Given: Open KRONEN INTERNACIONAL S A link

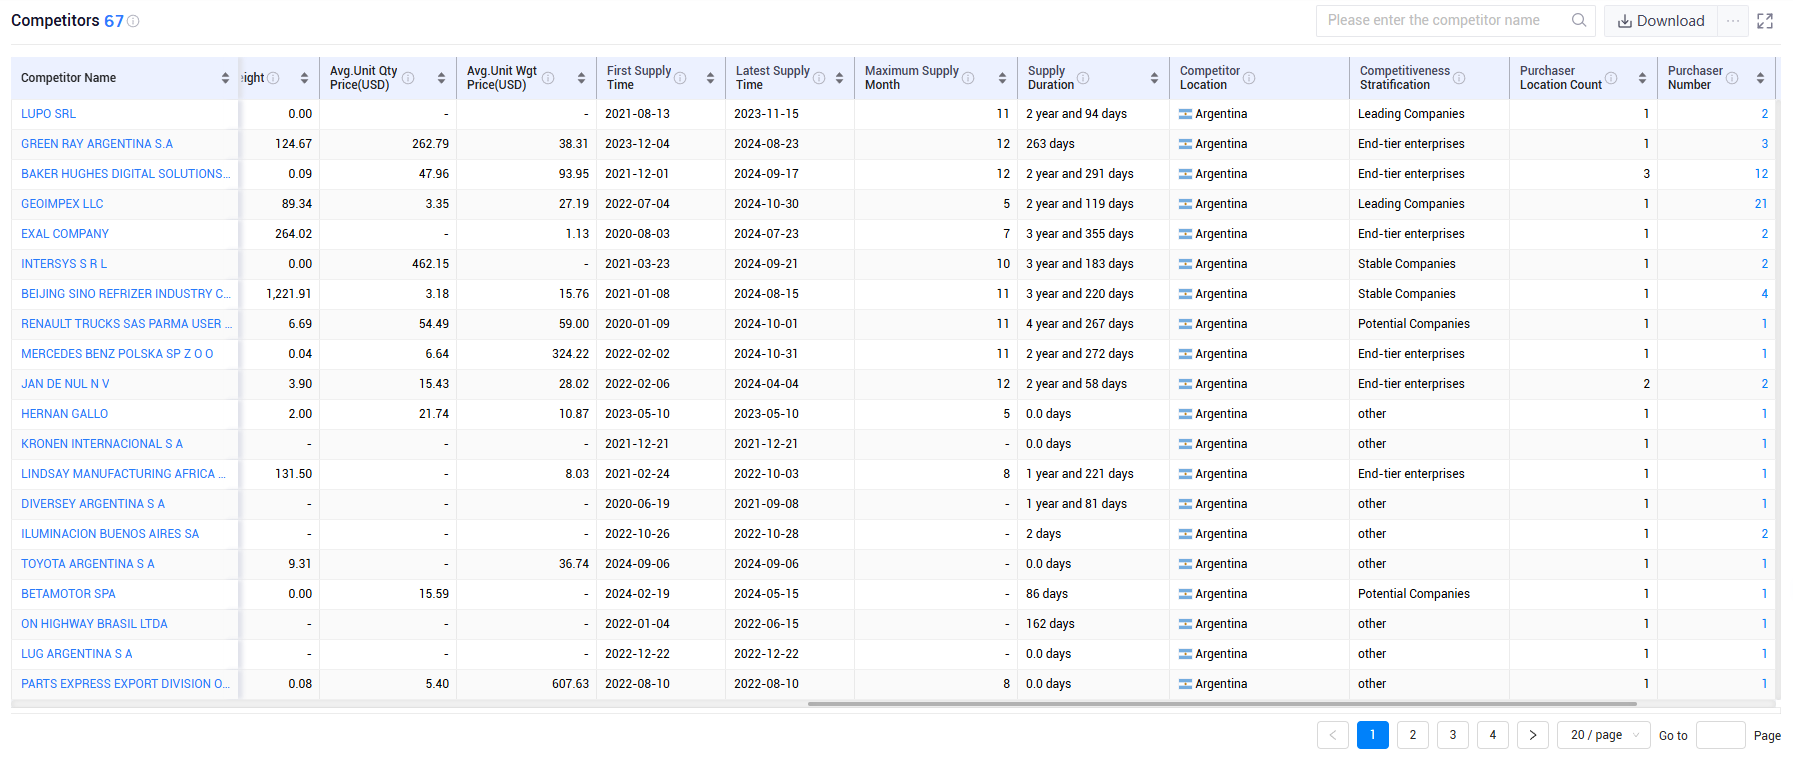Looking at the screenshot, I should coord(102,444).
